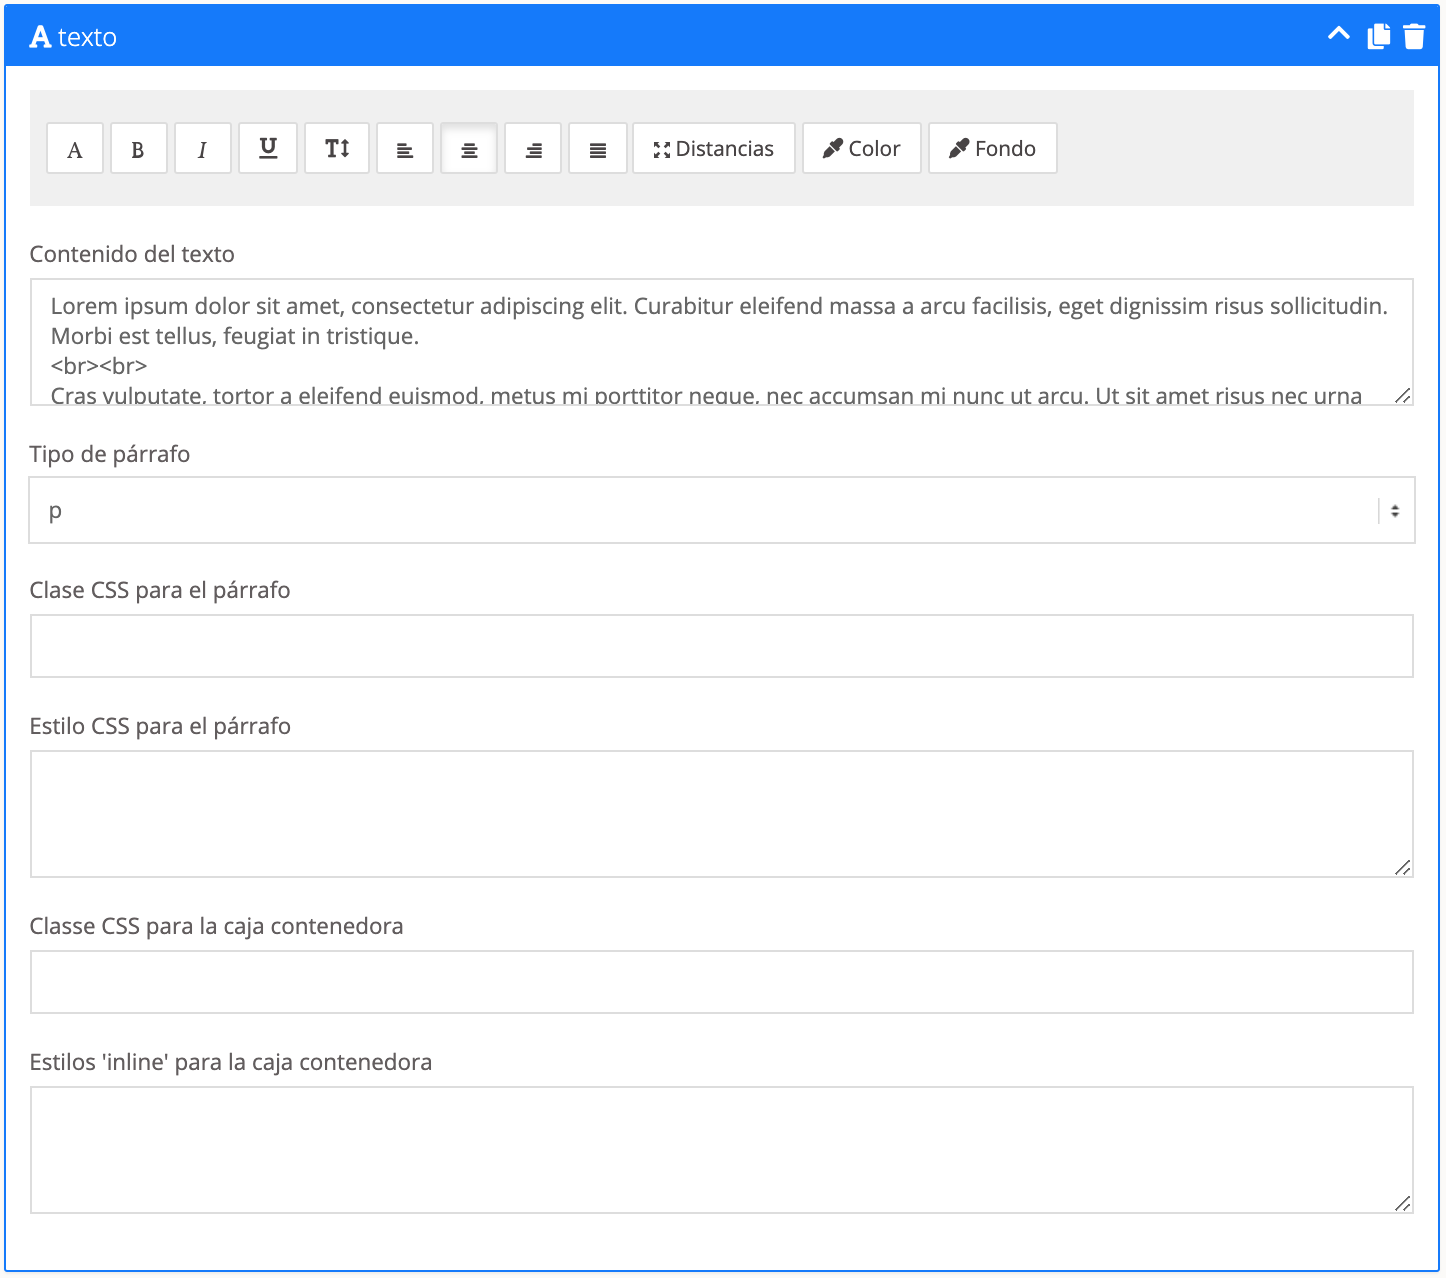
Task: Duplicate the texto block
Action: click(x=1379, y=36)
